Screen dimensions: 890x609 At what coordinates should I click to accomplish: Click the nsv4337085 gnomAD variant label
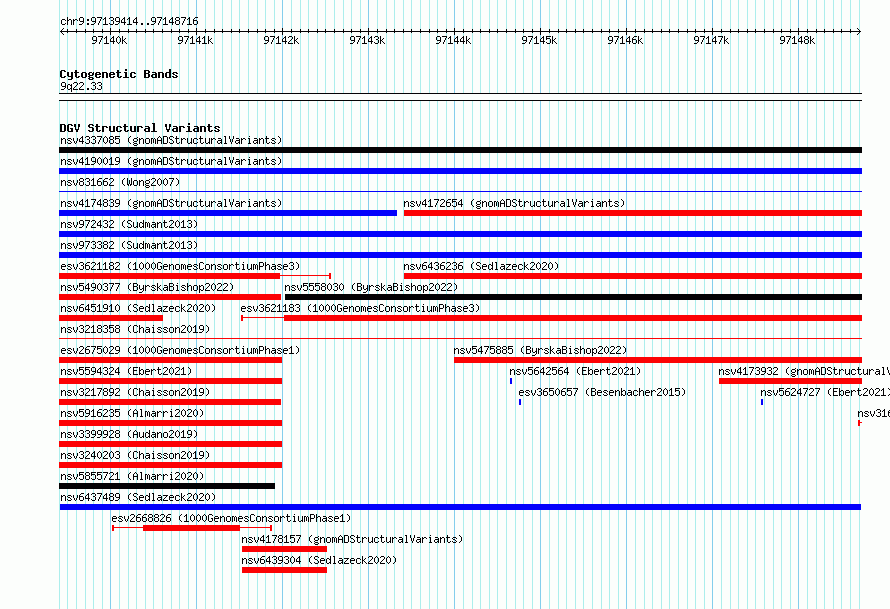pos(171,140)
